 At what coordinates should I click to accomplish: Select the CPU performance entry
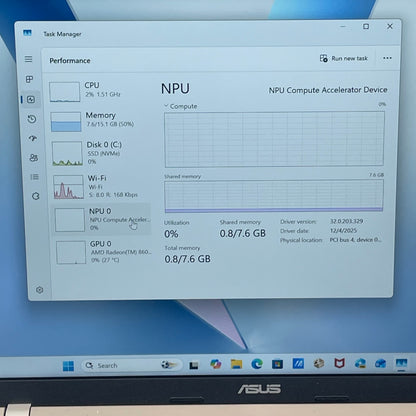coord(98,91)
